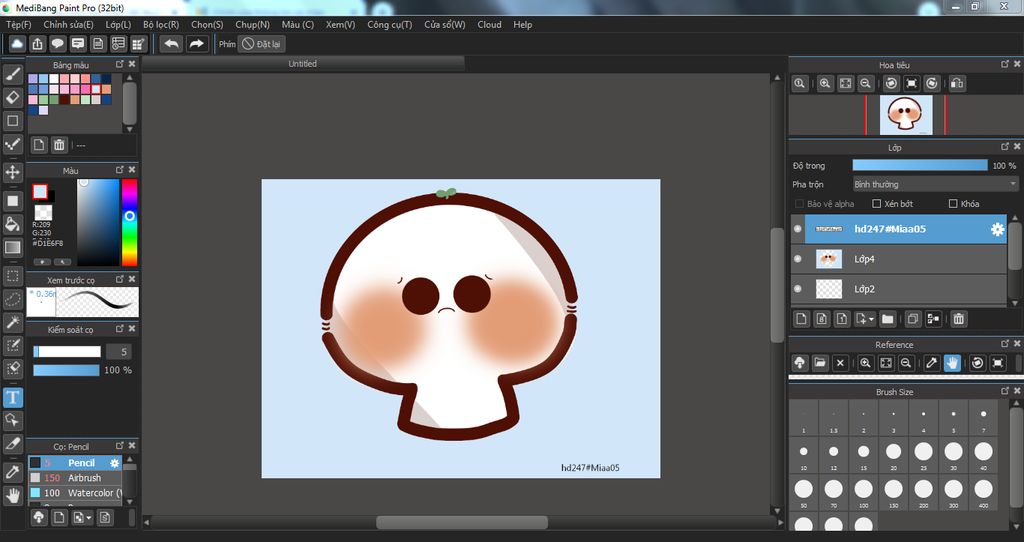Viewport: 1024px width, 542px height.
Task: Click the Redo arrow in top toolbar
Action: click(196, 44)
